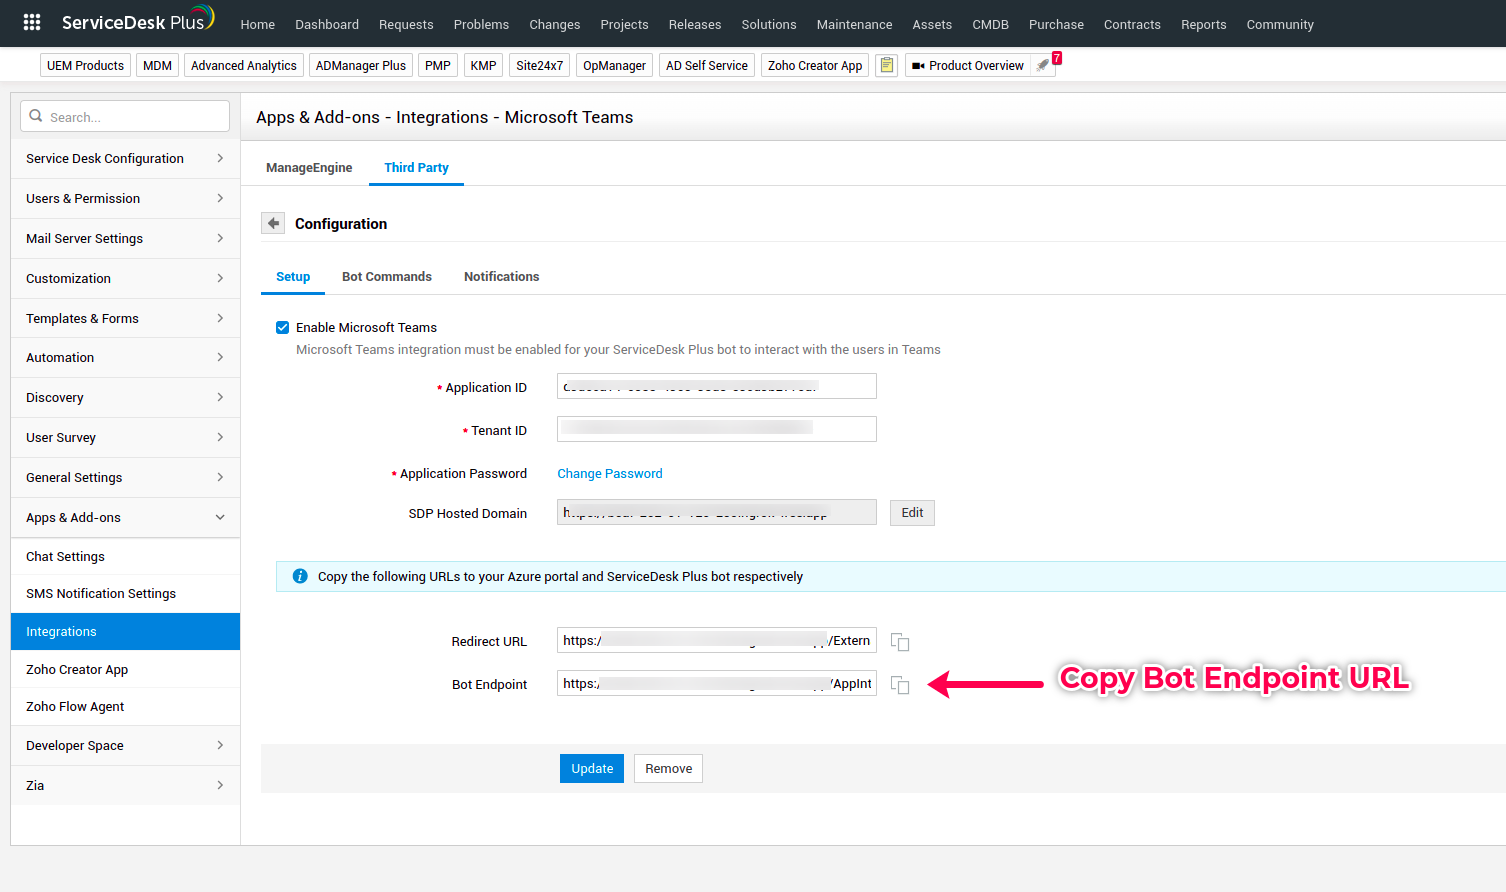Viewport: 1506px width, 892px height.
Task: Expand the Discovery section
Action: click(x=125, y=397)
